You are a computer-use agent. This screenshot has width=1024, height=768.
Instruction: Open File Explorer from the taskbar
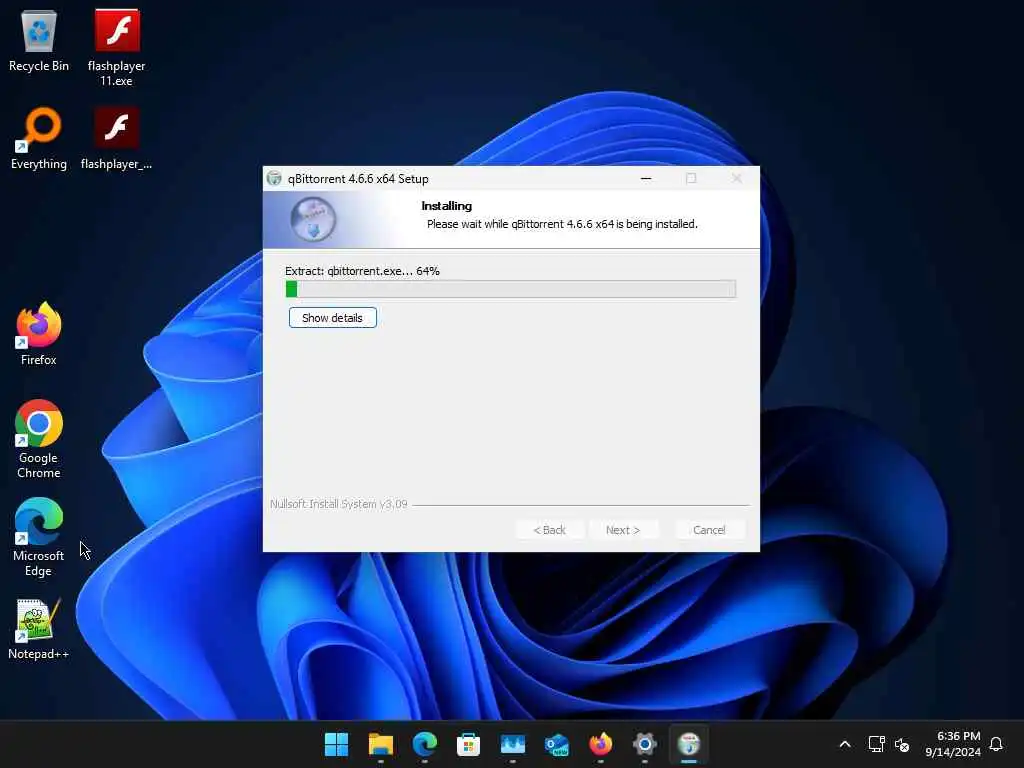coord(381,744)
